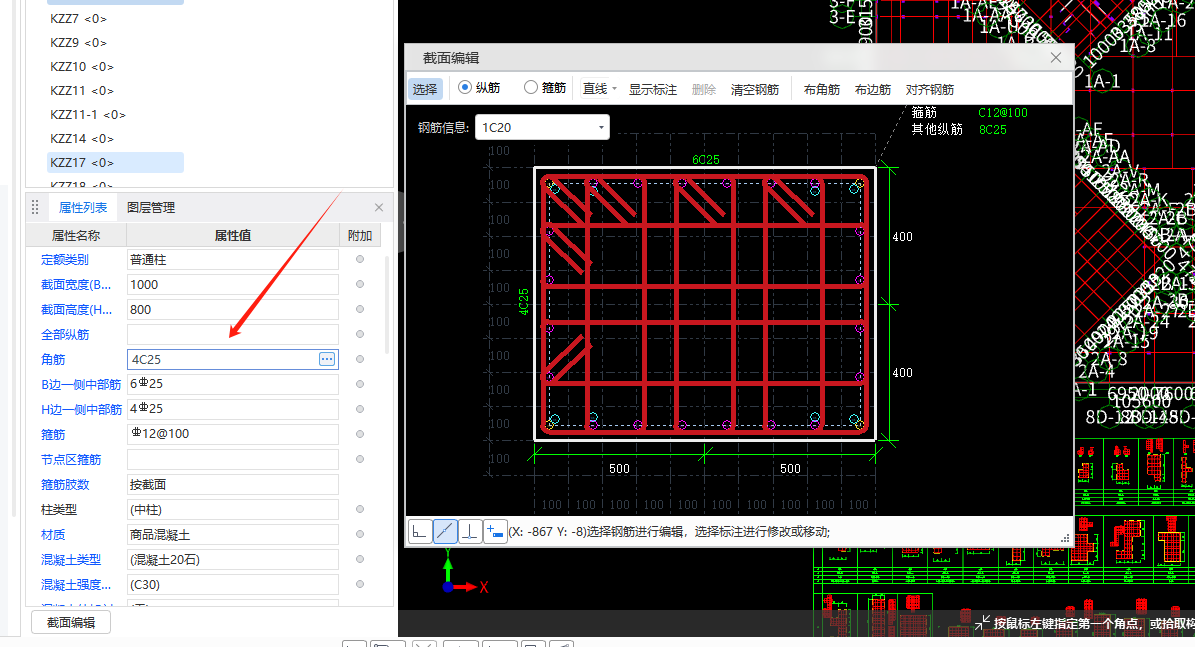Click 布角筋 toolbar item

pyautogui.click(x=822, y=89)
